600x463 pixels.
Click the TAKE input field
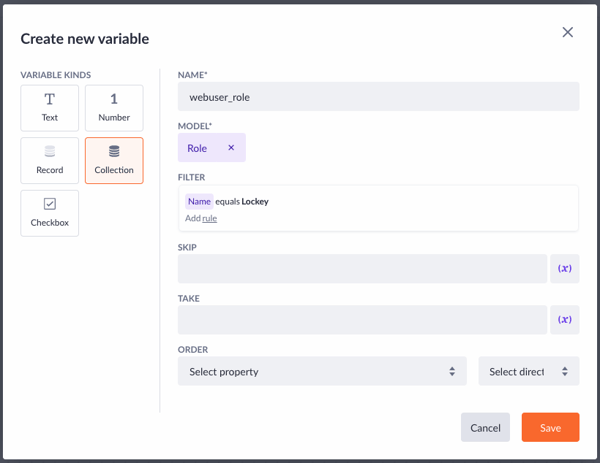click(x=362, y=320)
